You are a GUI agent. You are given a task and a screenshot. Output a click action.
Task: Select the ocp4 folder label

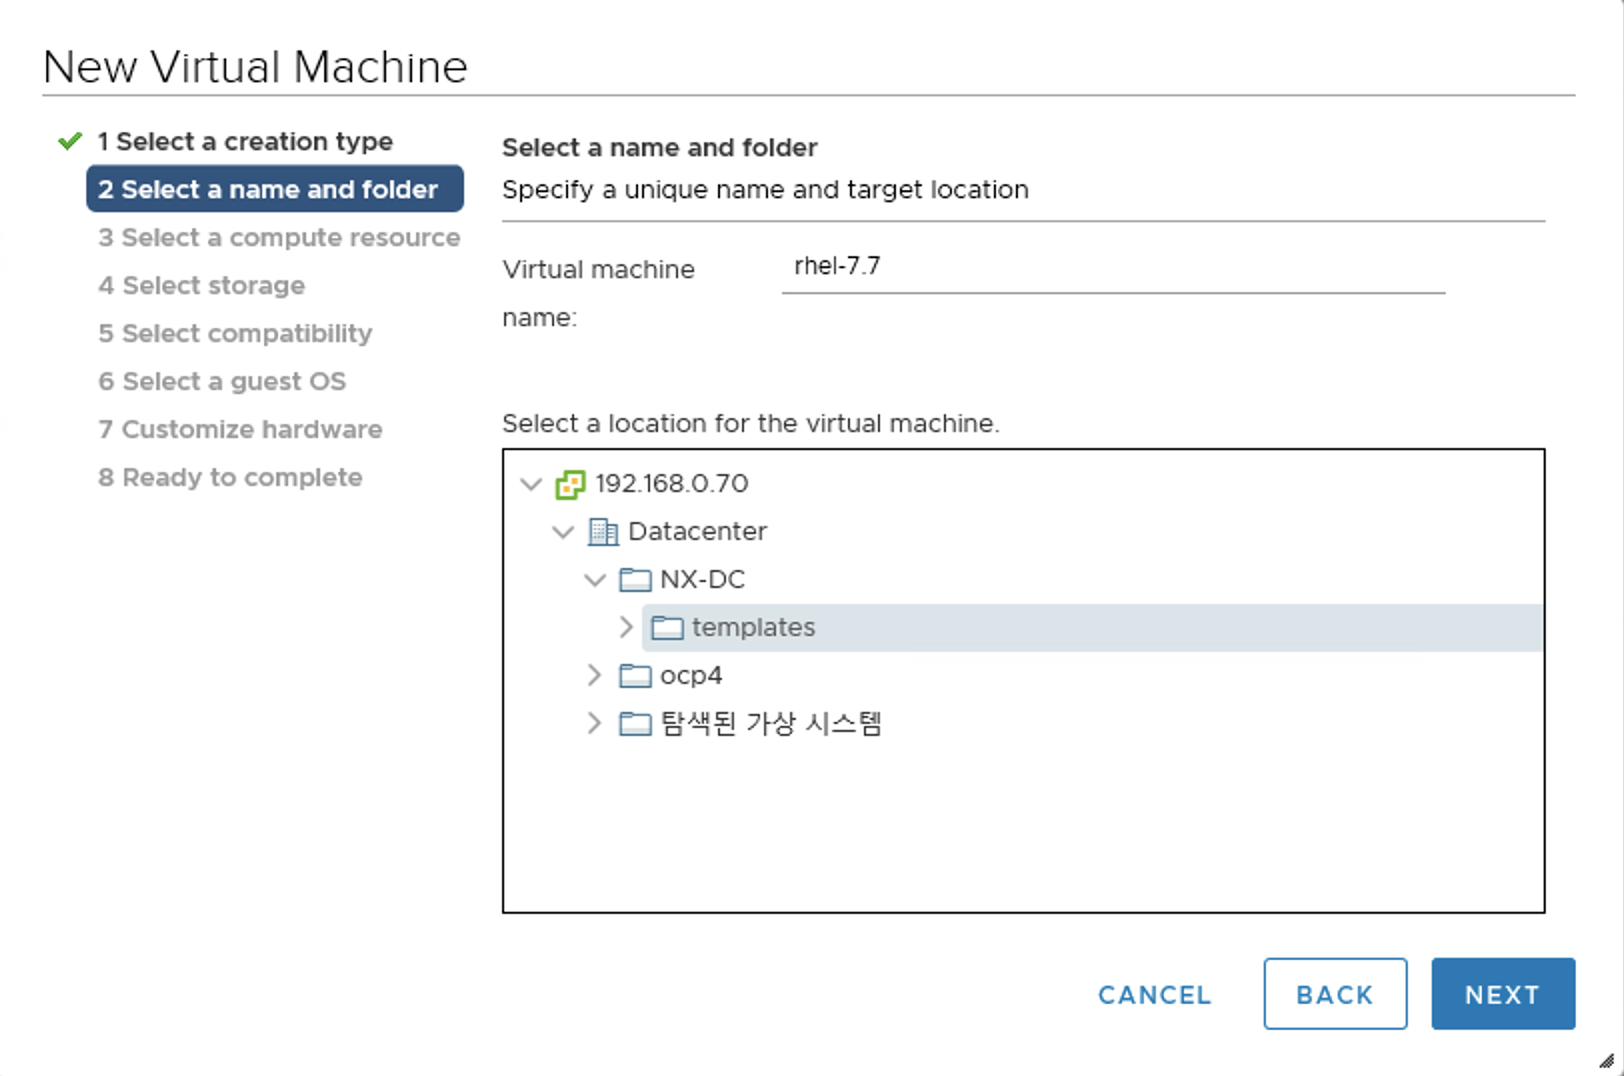[x=691, y=676]
